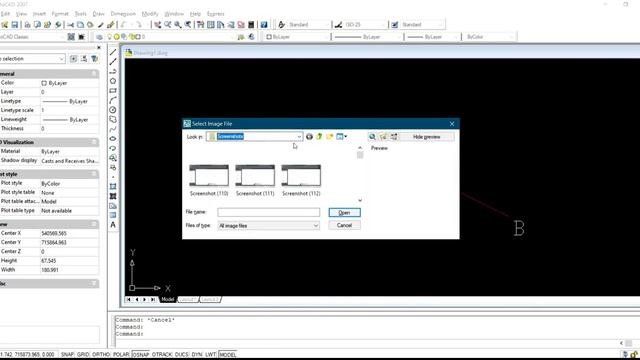Click the Save icon in Standard toolbar
The height and width of the screenshot is (360, 640).
(15, 25)
